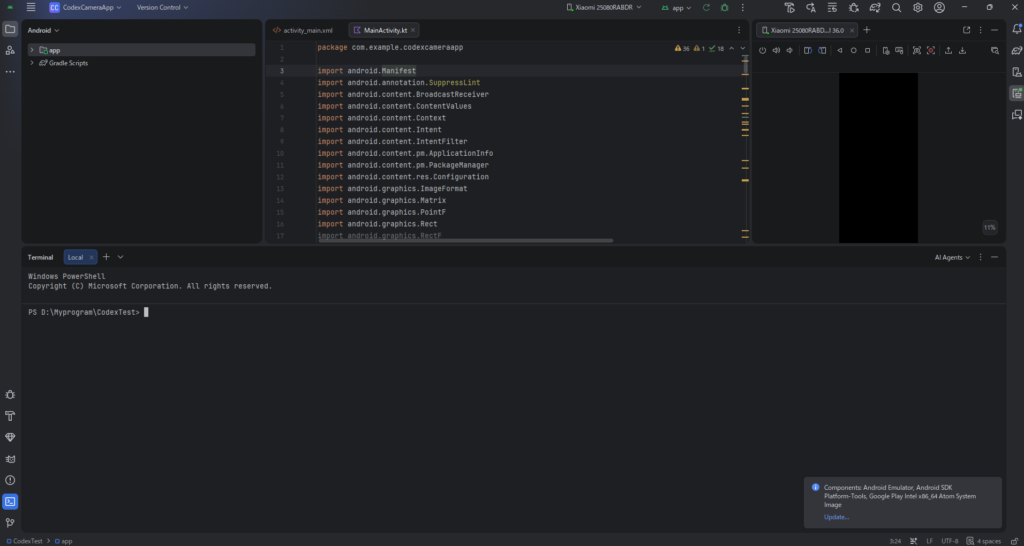Screen dimensions: 1024x546
Task: Click Sync Project with Gradle elephant icon
Action: click(875, 7)
